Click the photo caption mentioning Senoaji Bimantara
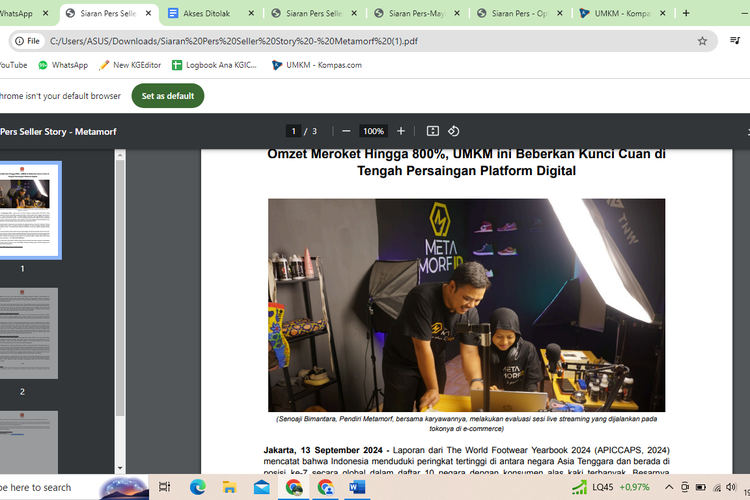Image resolution: width=750 pixels, height=500 pixels. 466,423
